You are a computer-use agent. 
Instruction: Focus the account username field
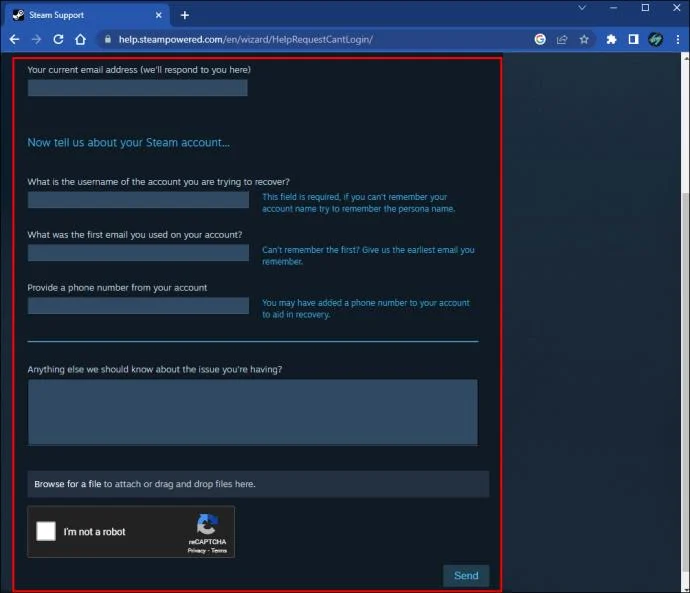[138, 200]
